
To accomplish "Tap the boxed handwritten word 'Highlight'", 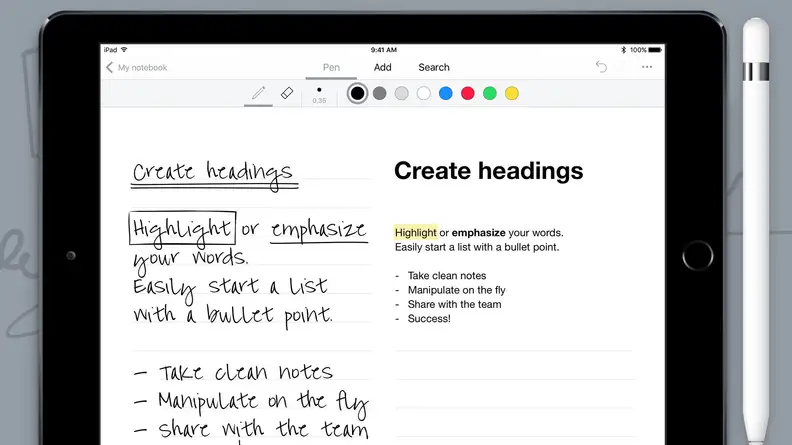I will (182, 228).
